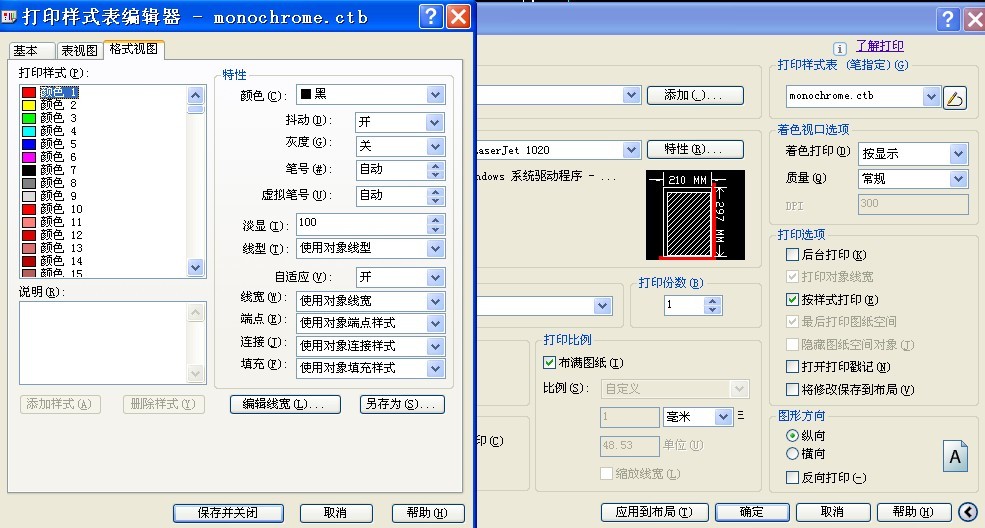Click help question icon in plot dialog title bar
Screen dimensions: 985x528
point(948,19)
